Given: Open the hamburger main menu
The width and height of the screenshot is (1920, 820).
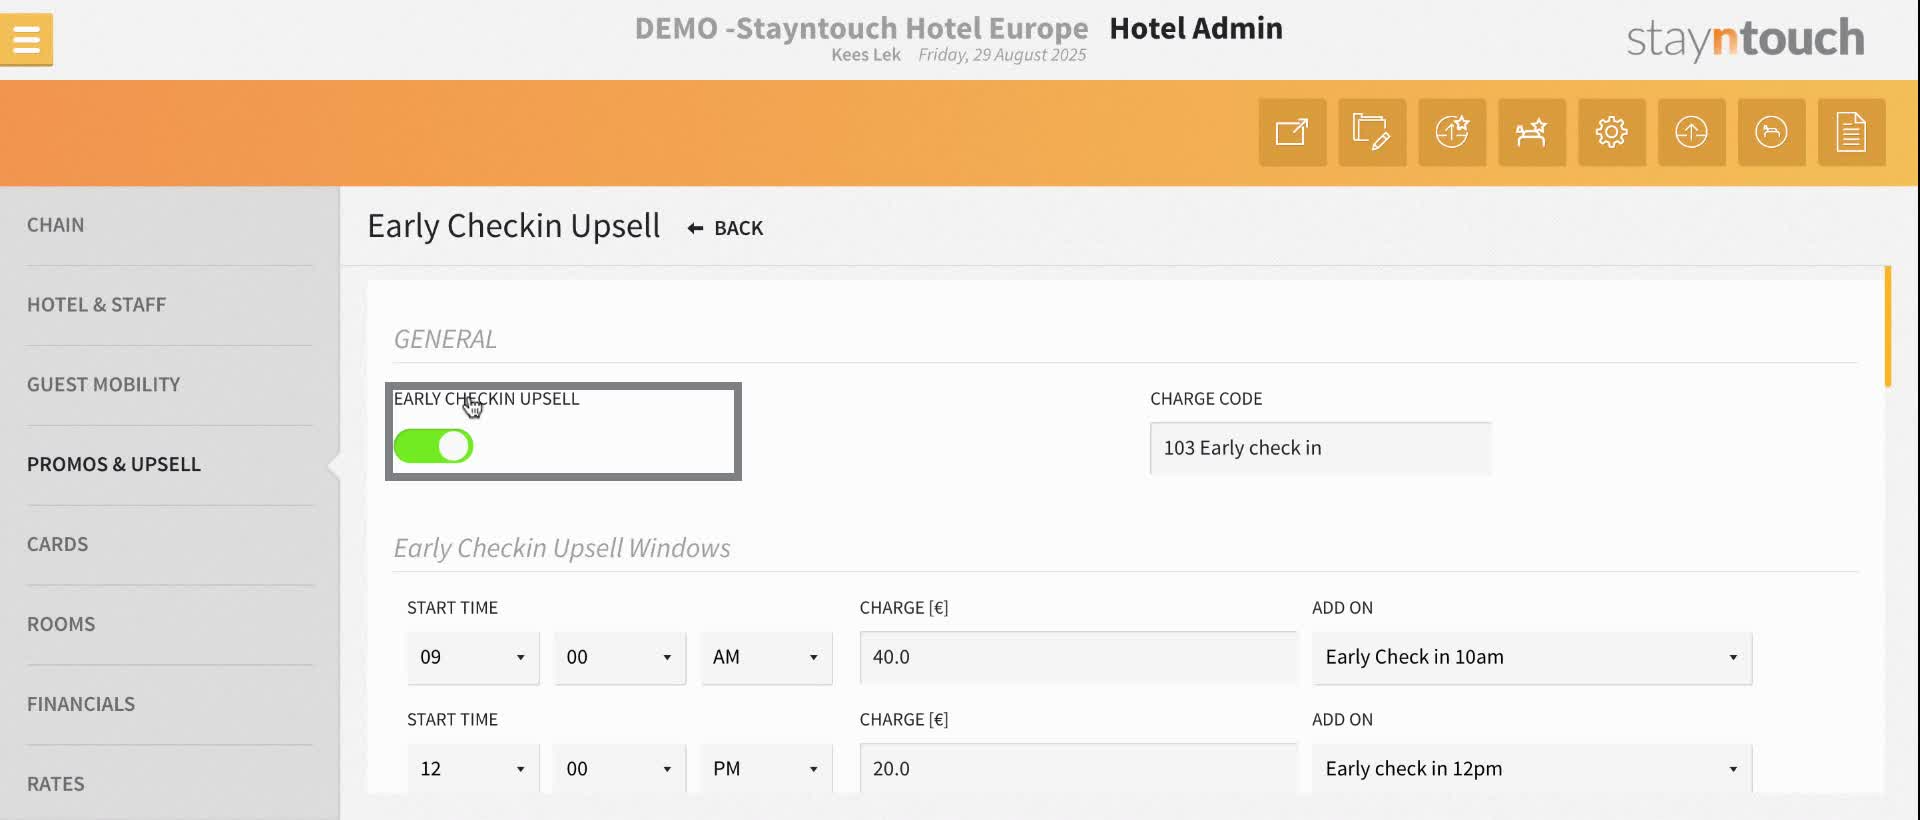Looking at the screenshot, I should point(26,40).
